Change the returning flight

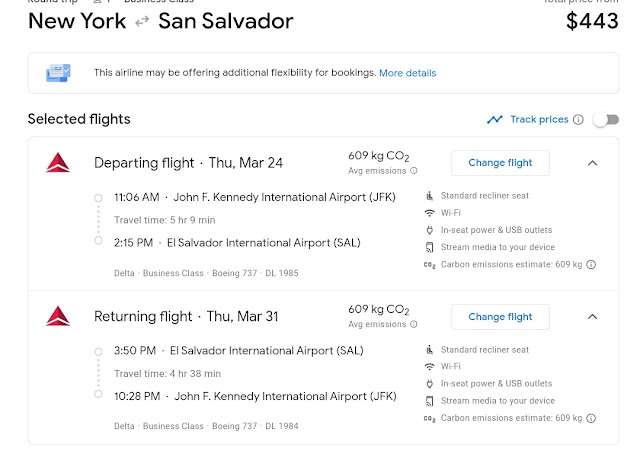coord(500,317)
